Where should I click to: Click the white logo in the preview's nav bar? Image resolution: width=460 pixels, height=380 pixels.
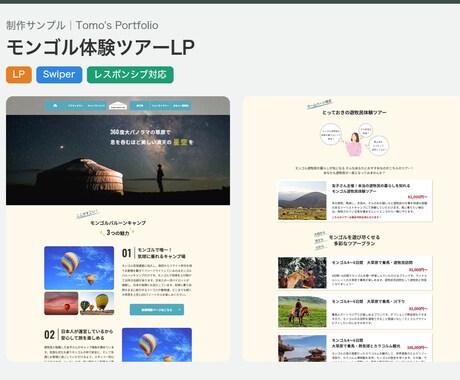click(x=118, y=105)
